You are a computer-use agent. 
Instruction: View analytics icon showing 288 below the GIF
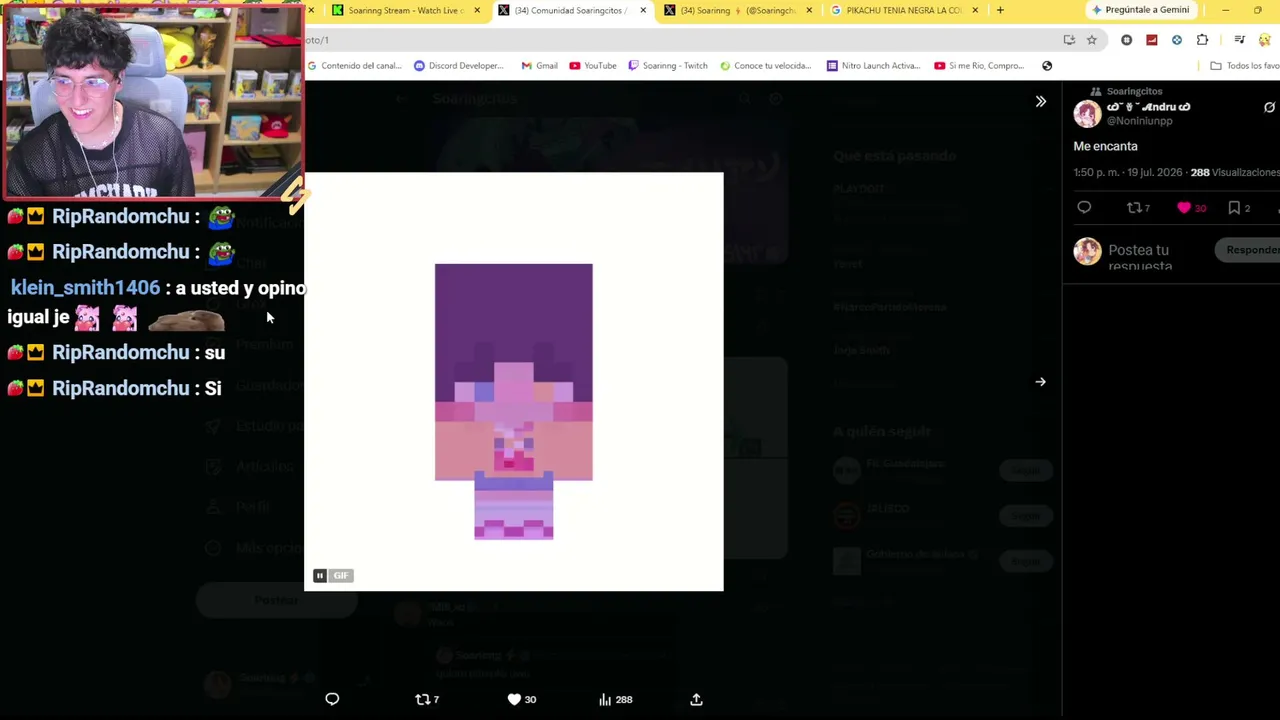click(615, 699)
